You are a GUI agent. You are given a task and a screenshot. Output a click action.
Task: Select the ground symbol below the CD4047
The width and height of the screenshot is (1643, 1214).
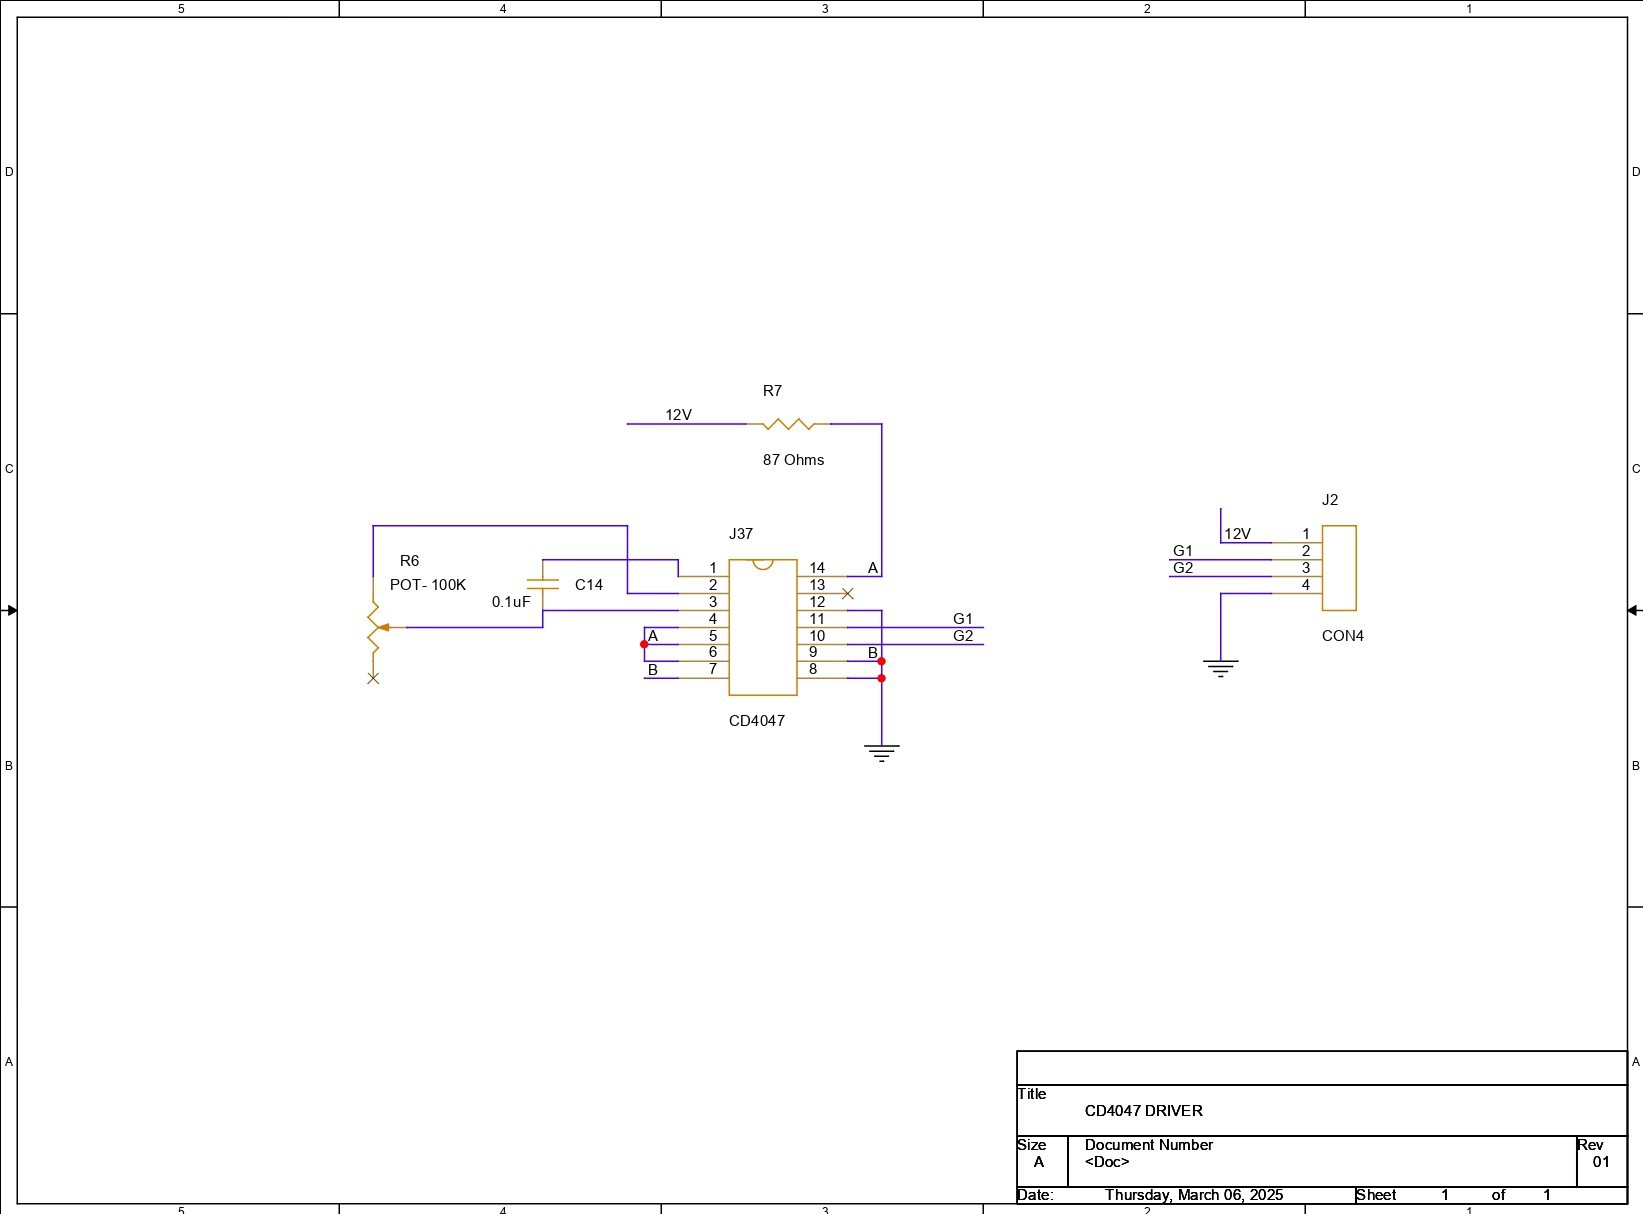881,753
